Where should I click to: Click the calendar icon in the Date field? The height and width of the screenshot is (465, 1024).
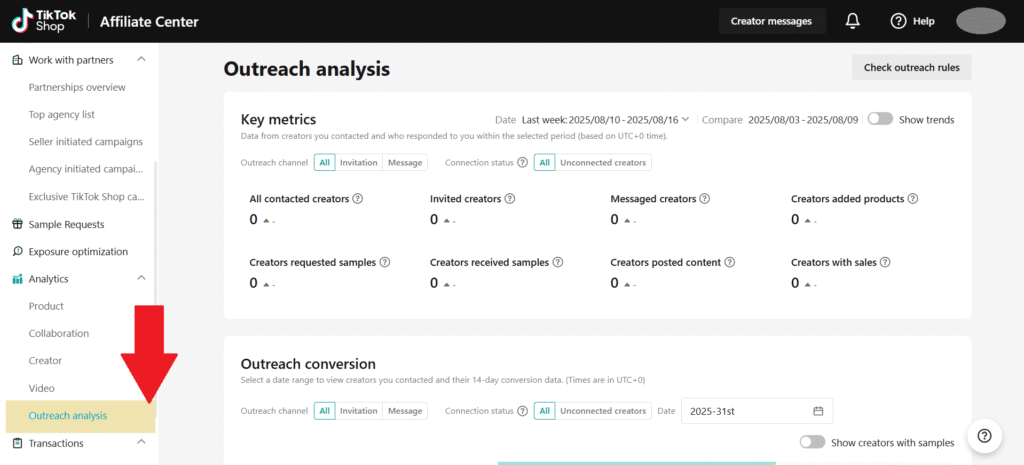point(818,411)
